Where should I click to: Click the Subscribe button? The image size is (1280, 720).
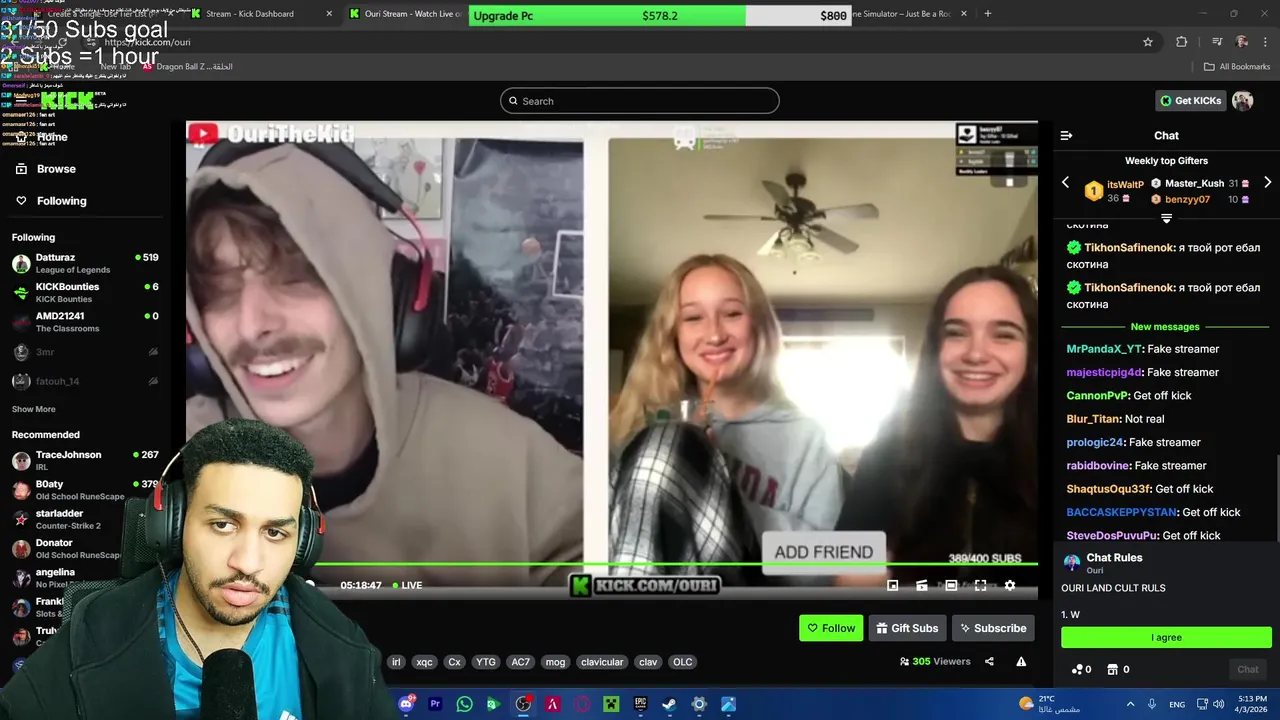[x=993, y=628]
